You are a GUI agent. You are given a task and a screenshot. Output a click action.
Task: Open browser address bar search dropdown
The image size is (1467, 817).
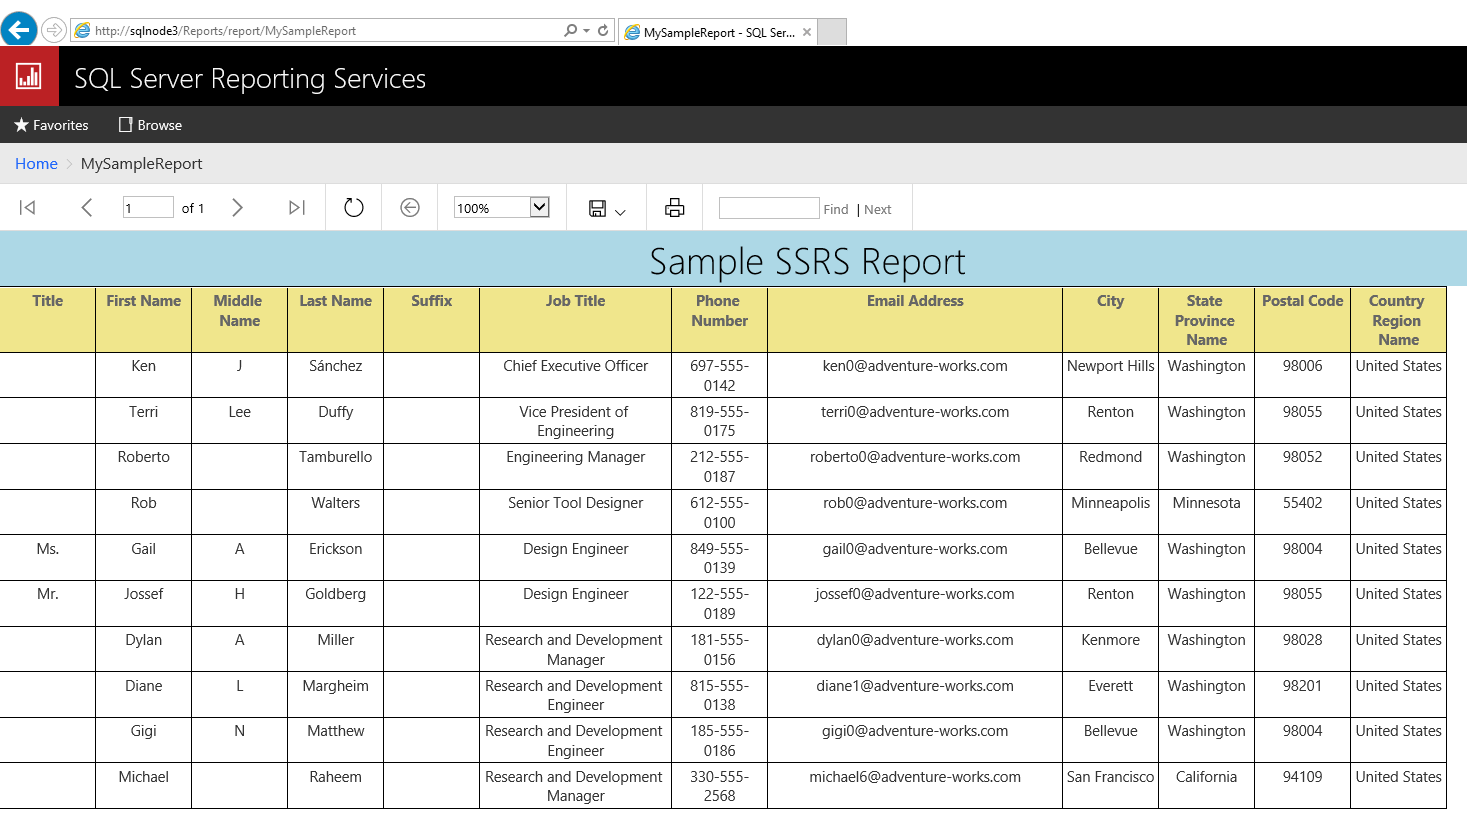click(586, 31)
